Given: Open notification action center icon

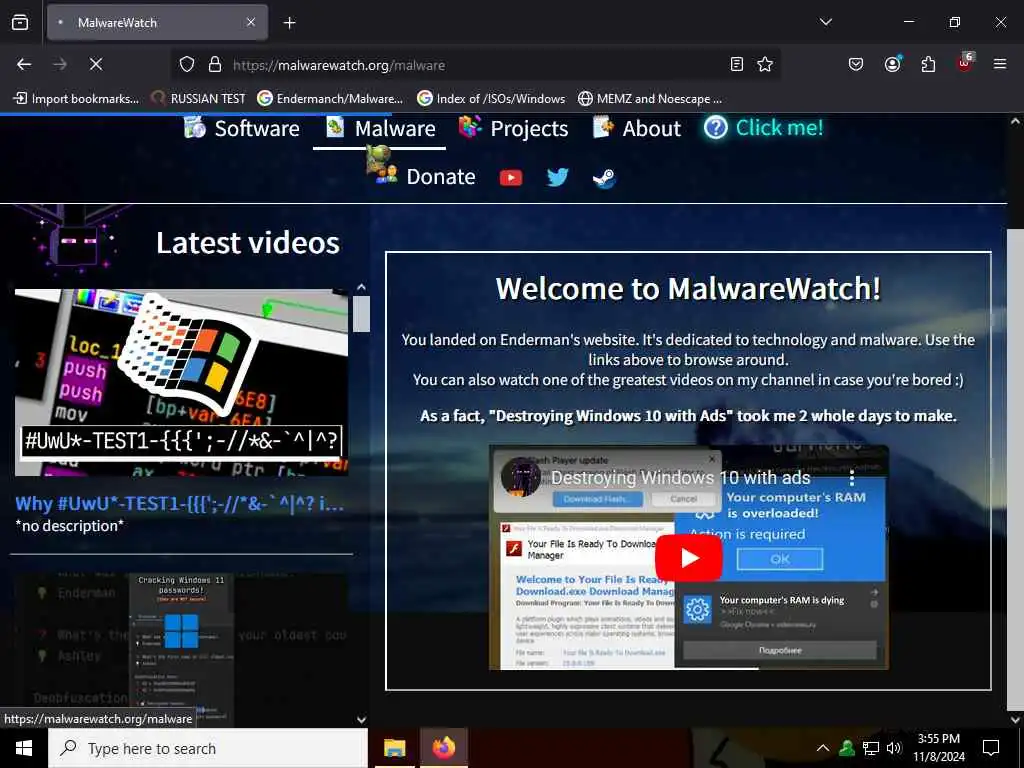Looking at the screenshot, I should click(991, 748).
